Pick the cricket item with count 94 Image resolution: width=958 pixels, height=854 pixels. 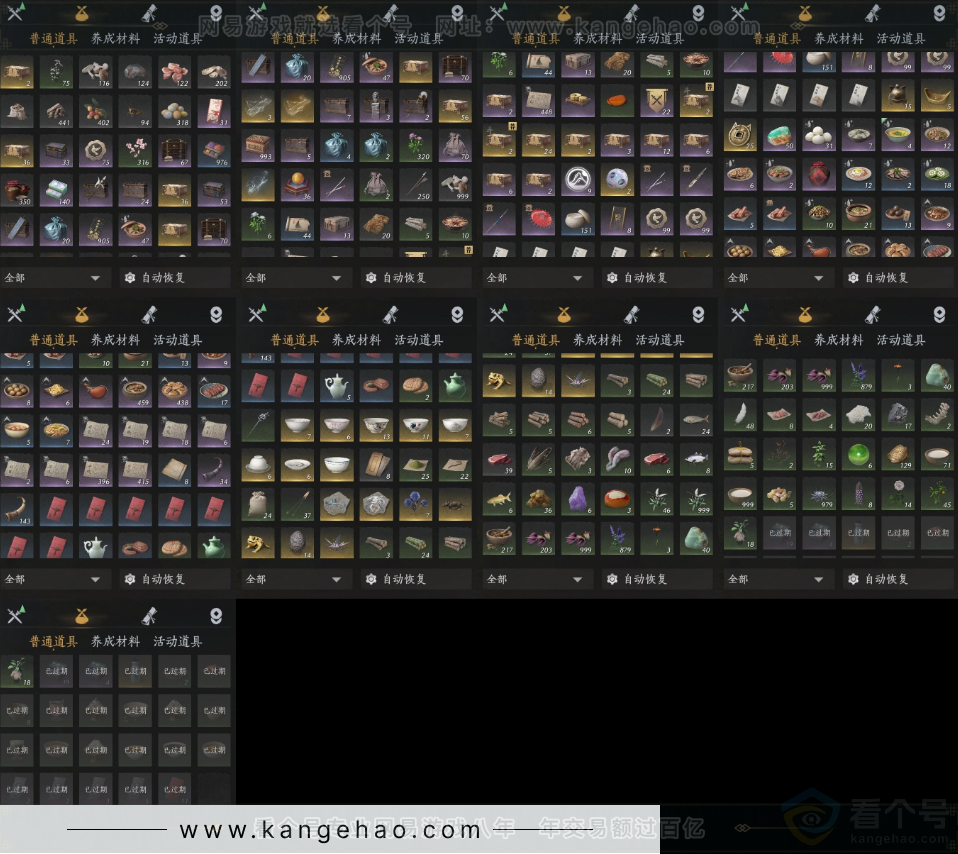coord(135,112)
